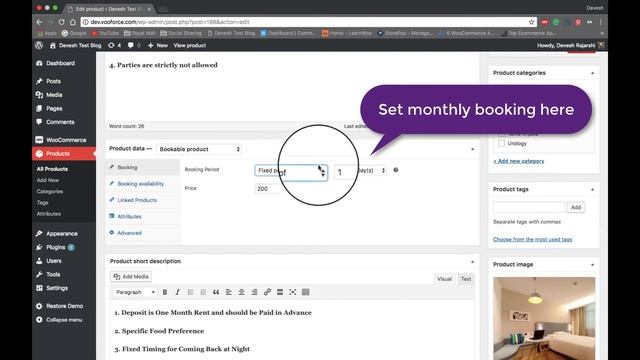Click the Add Media button
The image size is (640, 360).
pyautogui.click(x=131, y=277)
